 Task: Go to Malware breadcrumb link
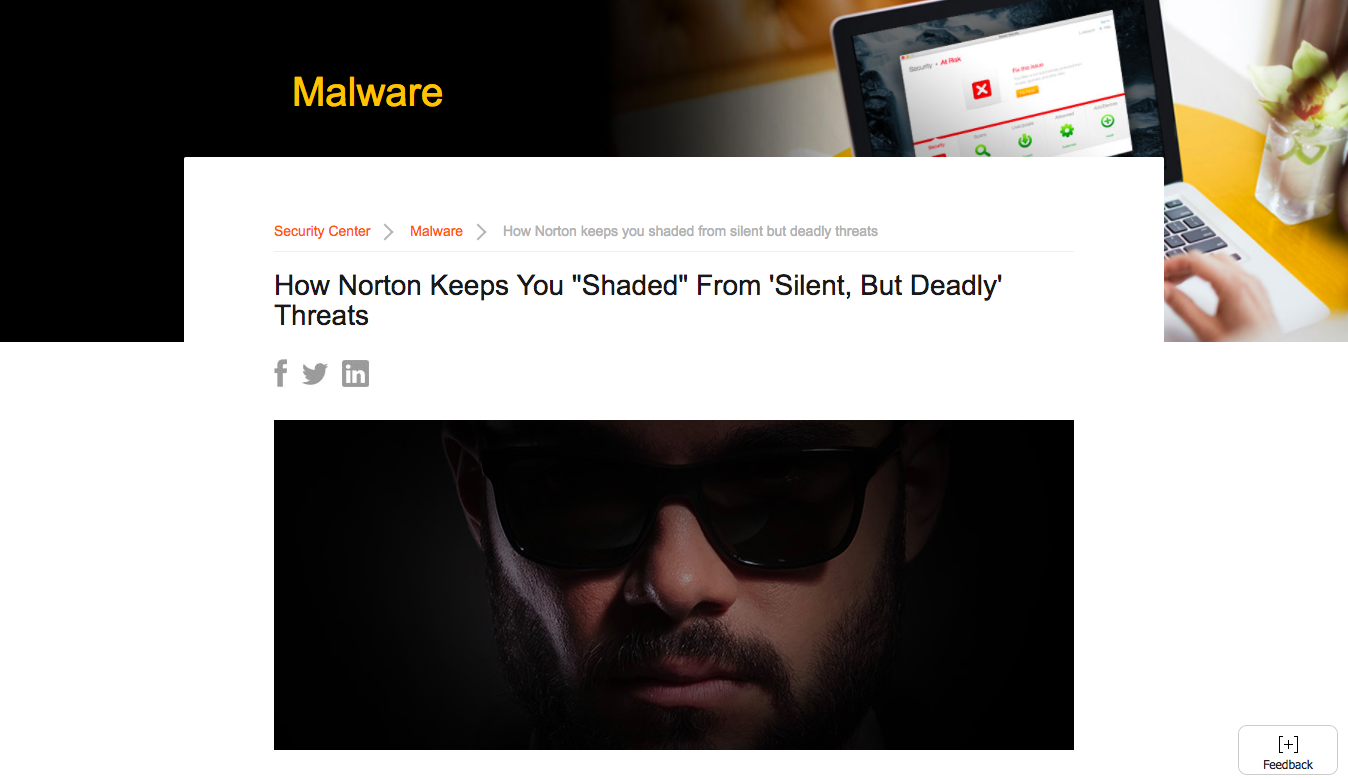coord(436,231)
